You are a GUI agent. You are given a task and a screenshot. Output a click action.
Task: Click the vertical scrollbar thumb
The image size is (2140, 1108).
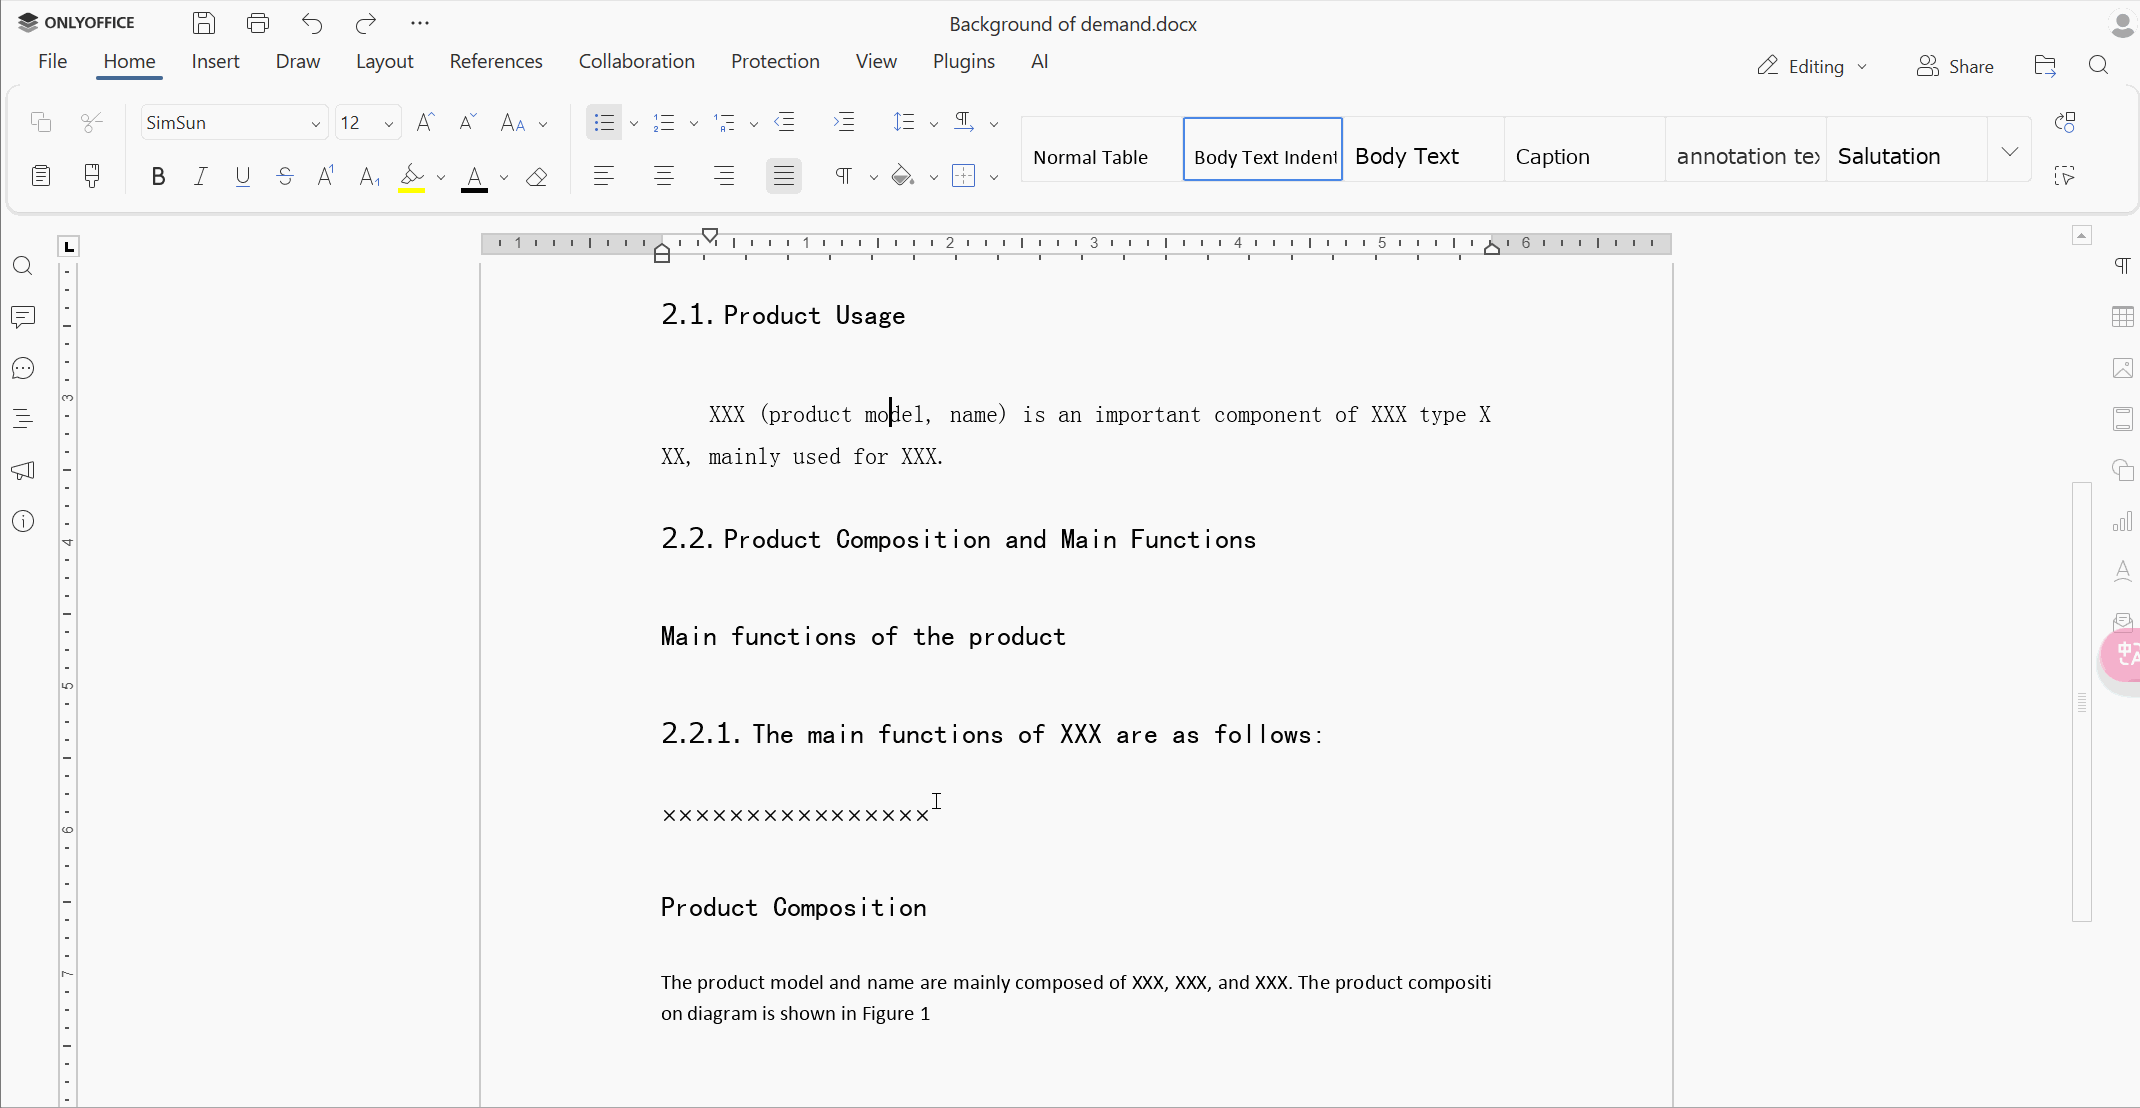click(2082, 702)
